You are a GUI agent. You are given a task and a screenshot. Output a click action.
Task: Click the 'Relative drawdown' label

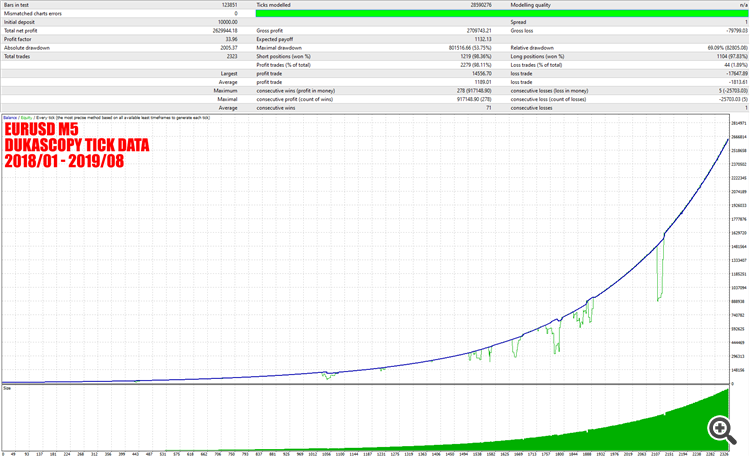(x=532, y=48)
